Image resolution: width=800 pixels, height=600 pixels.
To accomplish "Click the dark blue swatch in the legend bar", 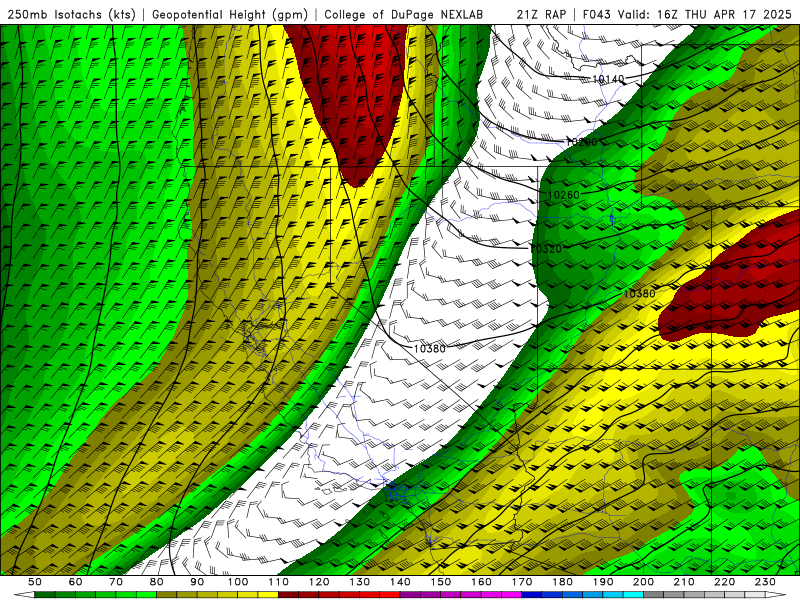I will click(x=532, y=595).
